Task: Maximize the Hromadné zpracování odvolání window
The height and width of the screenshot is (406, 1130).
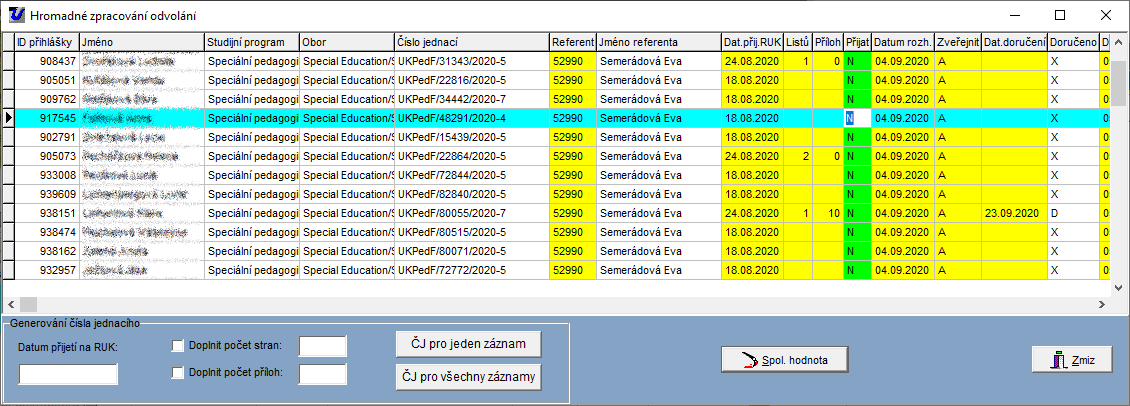Action: pyautogui.click(x=1060, y=16)
